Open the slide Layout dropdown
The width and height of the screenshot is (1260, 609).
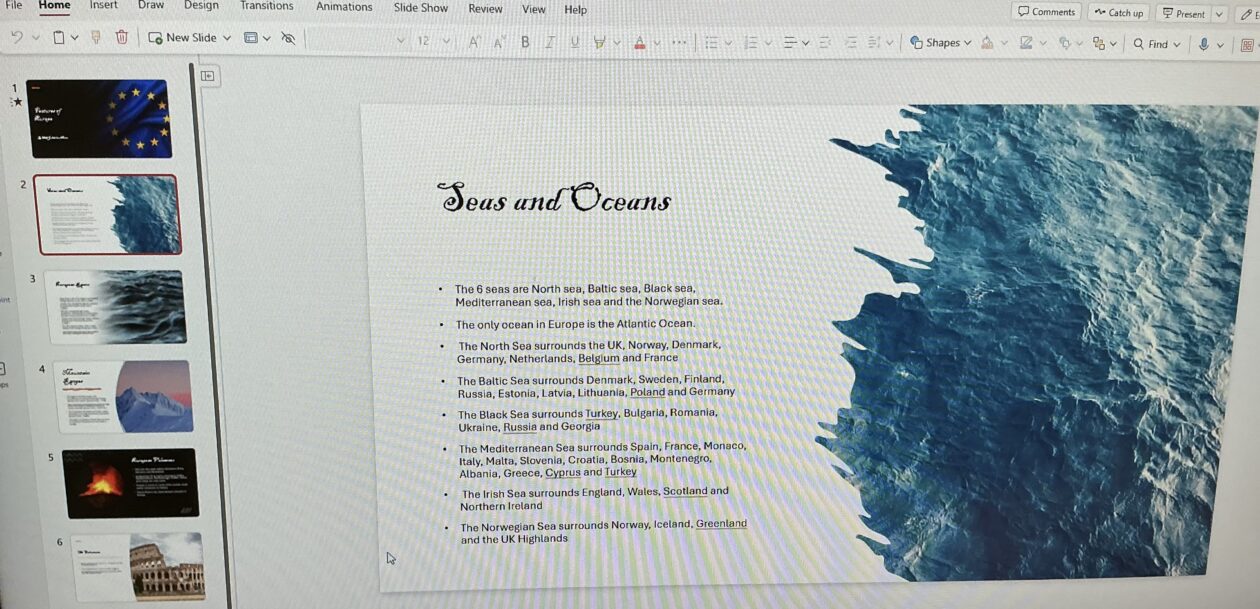click(257, 38)
